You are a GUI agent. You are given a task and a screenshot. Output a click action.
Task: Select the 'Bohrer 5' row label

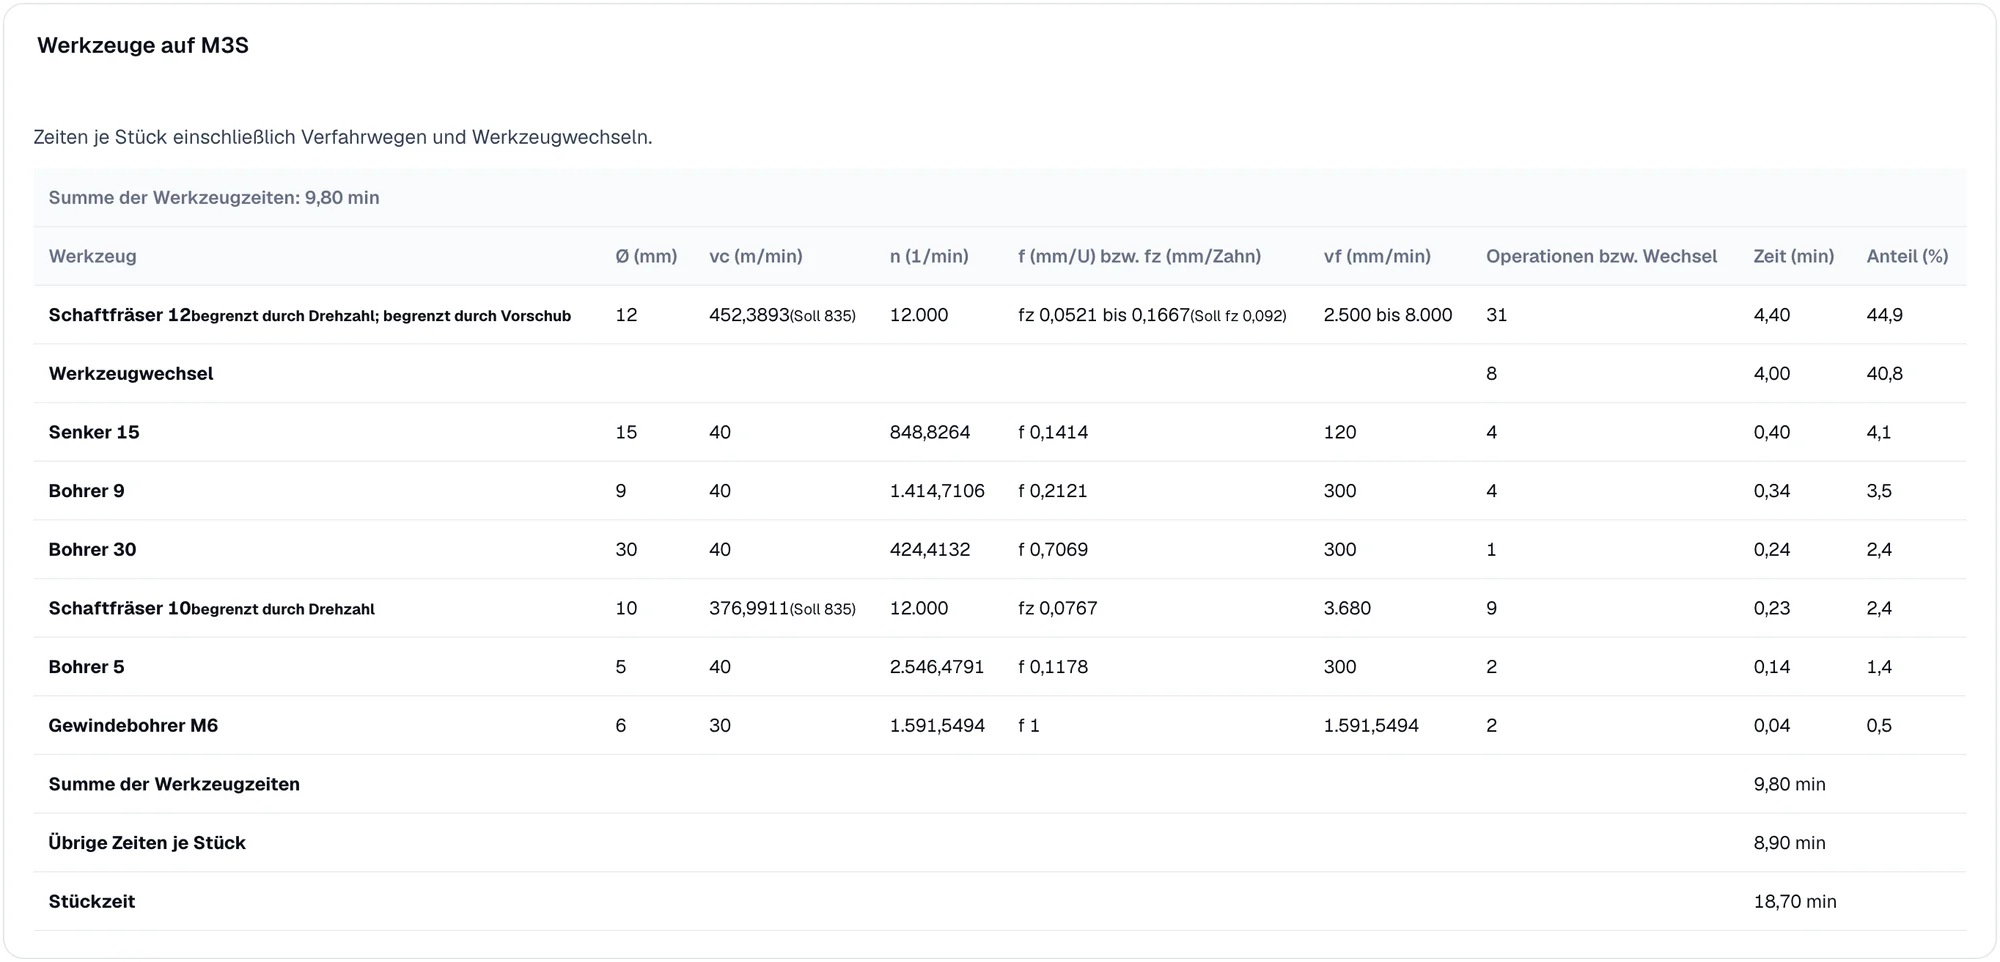point(86,667)
